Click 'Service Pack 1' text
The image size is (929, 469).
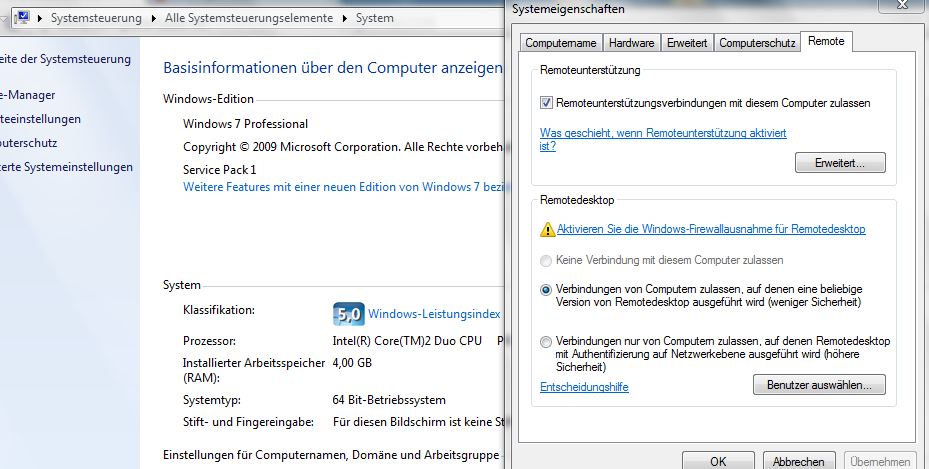tap(220, 170)
